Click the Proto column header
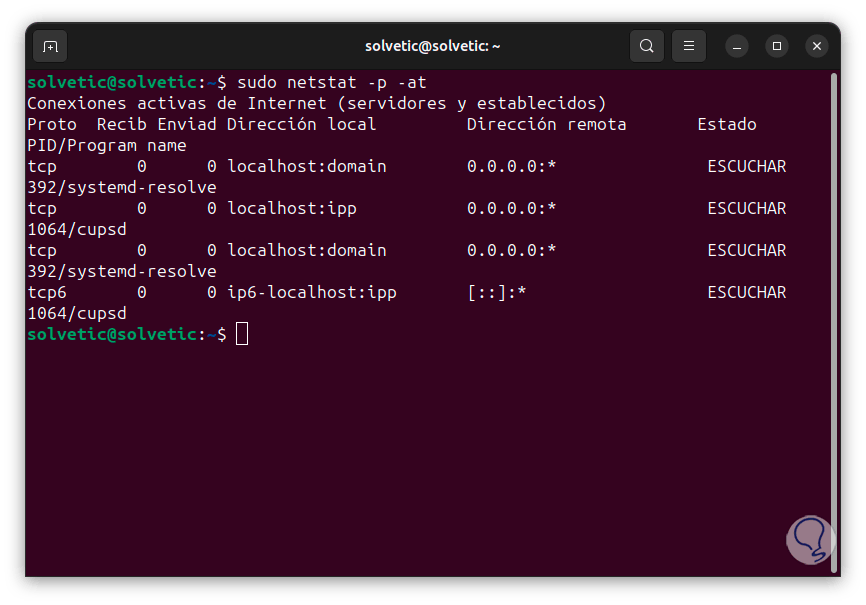866x605 pixels. pos(52,124)
